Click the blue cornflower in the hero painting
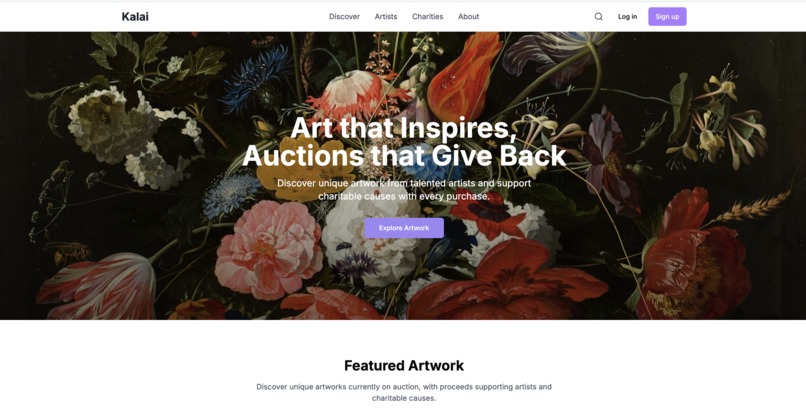806x410 pixels. click(256, 78)
